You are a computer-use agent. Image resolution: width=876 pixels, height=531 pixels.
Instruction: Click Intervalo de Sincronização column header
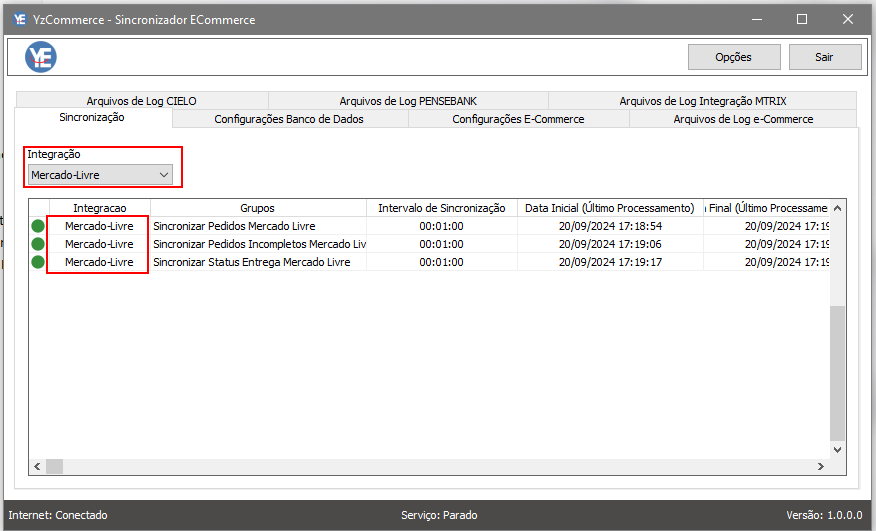442,208
